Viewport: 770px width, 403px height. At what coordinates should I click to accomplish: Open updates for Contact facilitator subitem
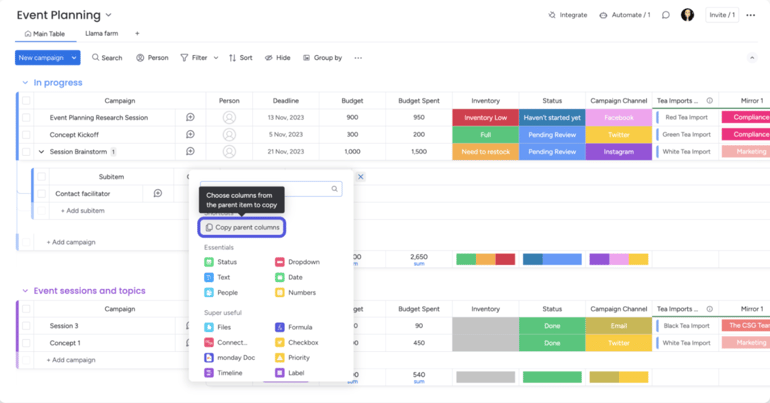(x=158, y=193)
